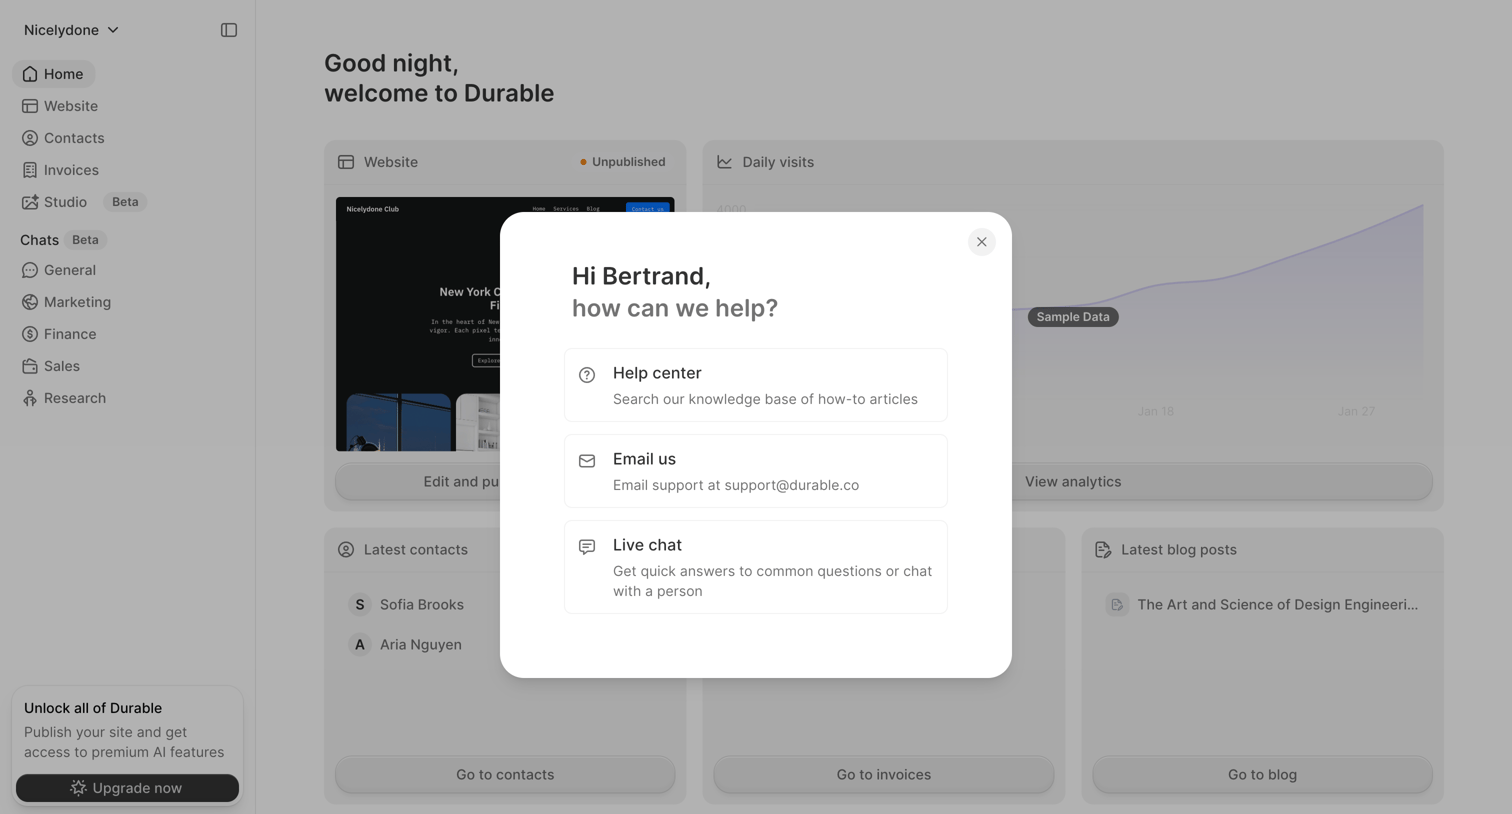
Task: Collapse the sidebar with the panel icon
Action: click(x=229, y=30)
